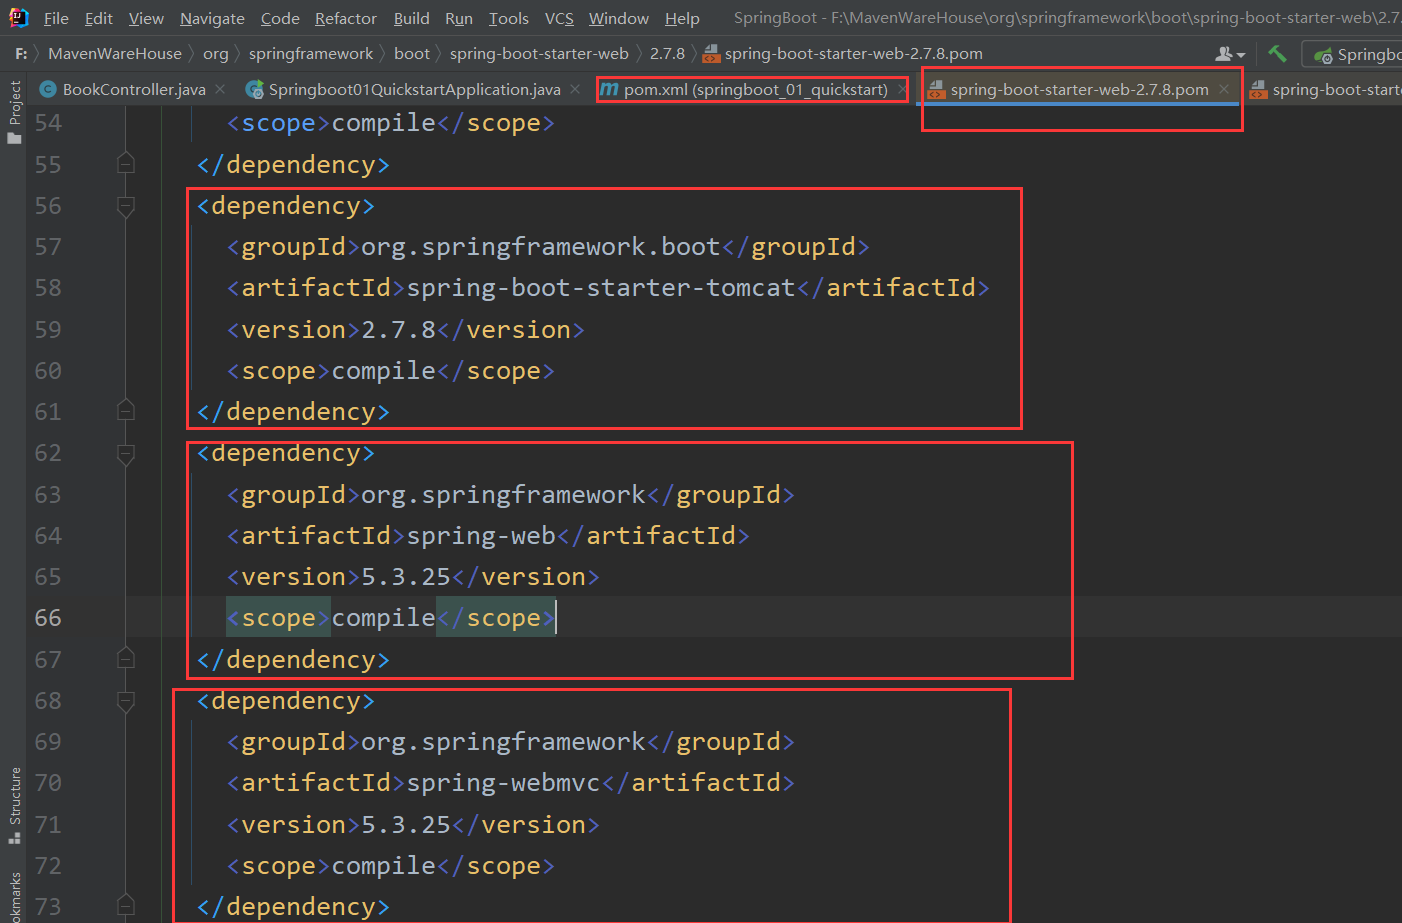
Task: Click line number 66 in gutter
Action: (48, 618)
